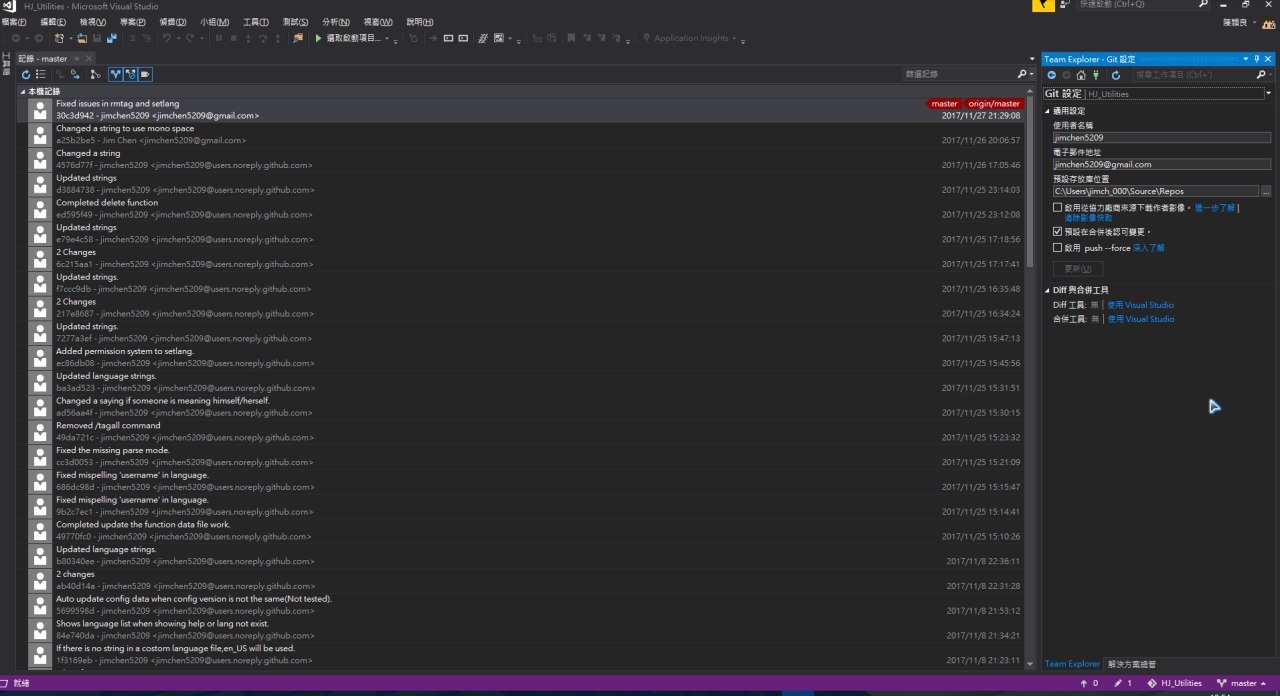Switch to the 解決方案總管 tab

1131,664
